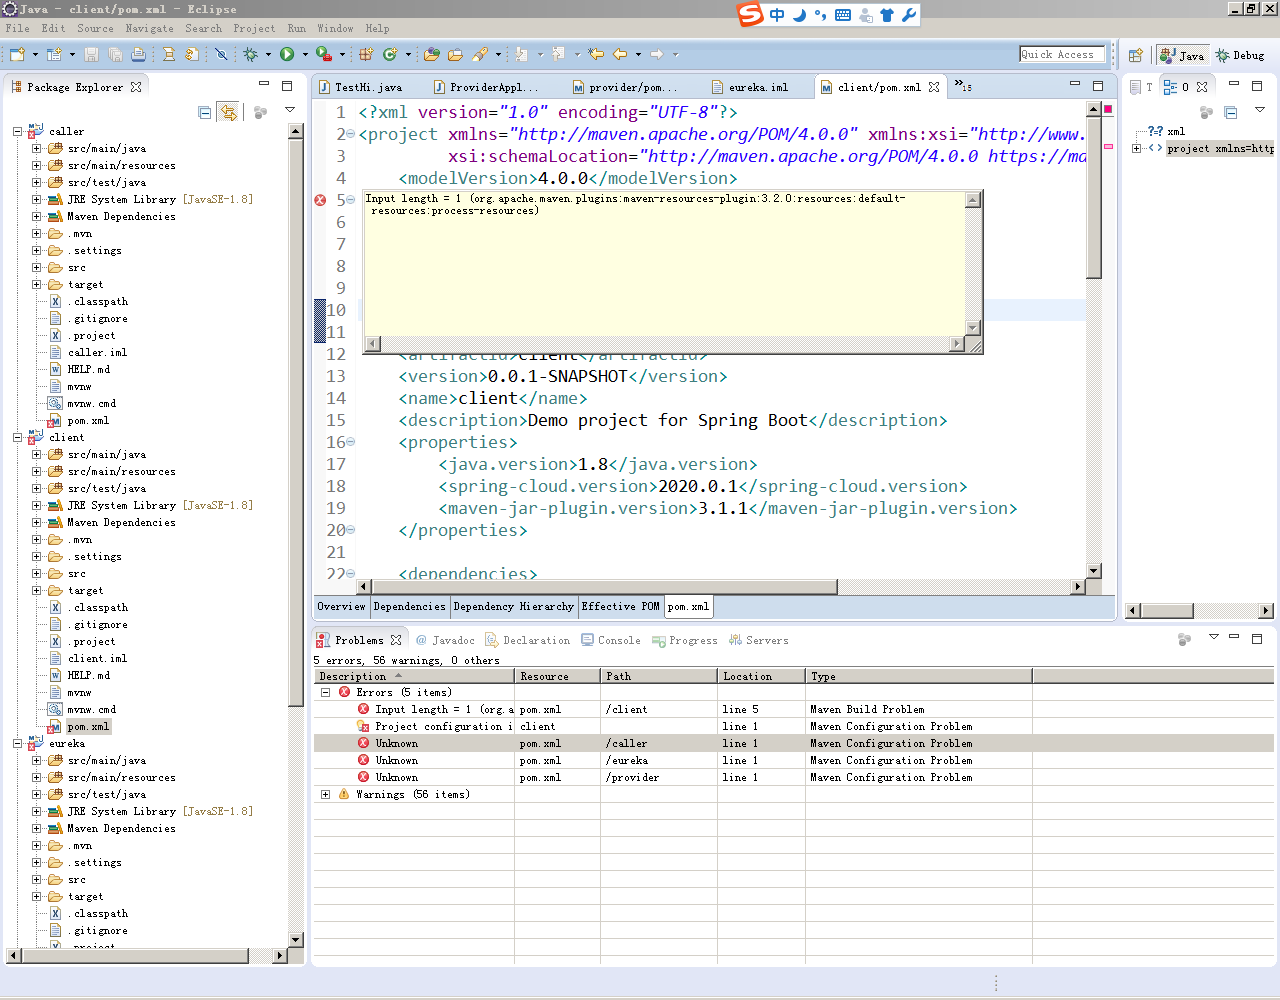This screenshot has width=1280, height=1000.
Task: Sort by Location column header
Action: point(761,676)
